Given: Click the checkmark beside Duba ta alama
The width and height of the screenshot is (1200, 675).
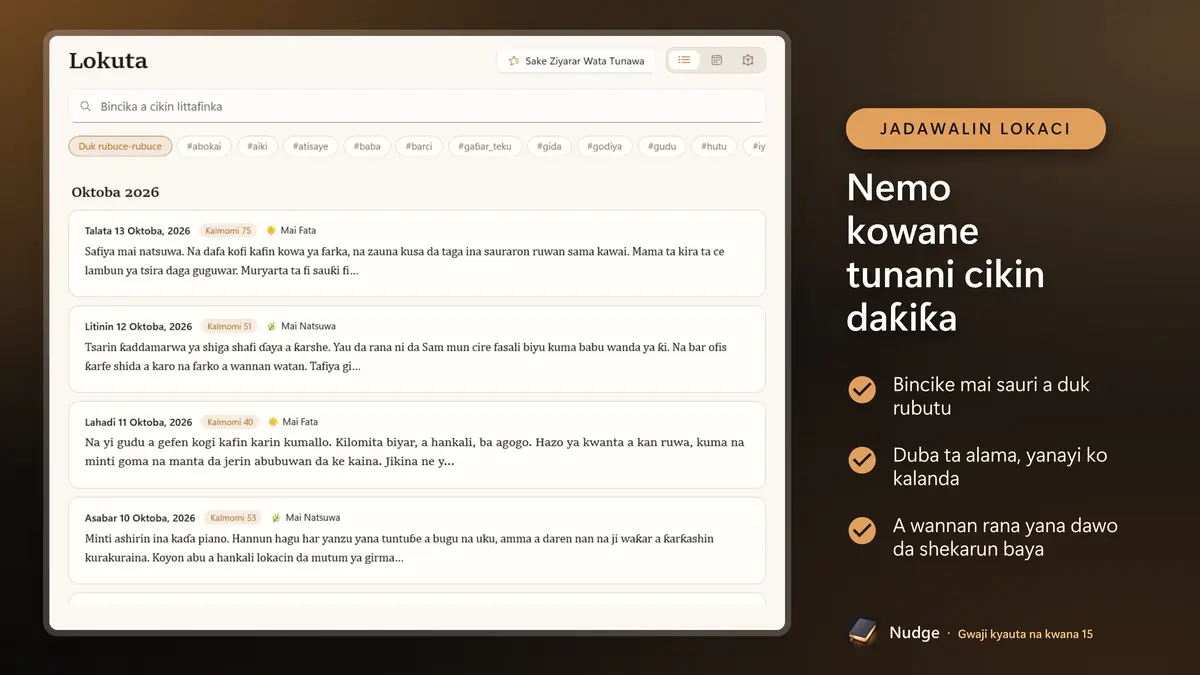Looking at the screenshot, I should pyautogui.click(x=862, y=460).
